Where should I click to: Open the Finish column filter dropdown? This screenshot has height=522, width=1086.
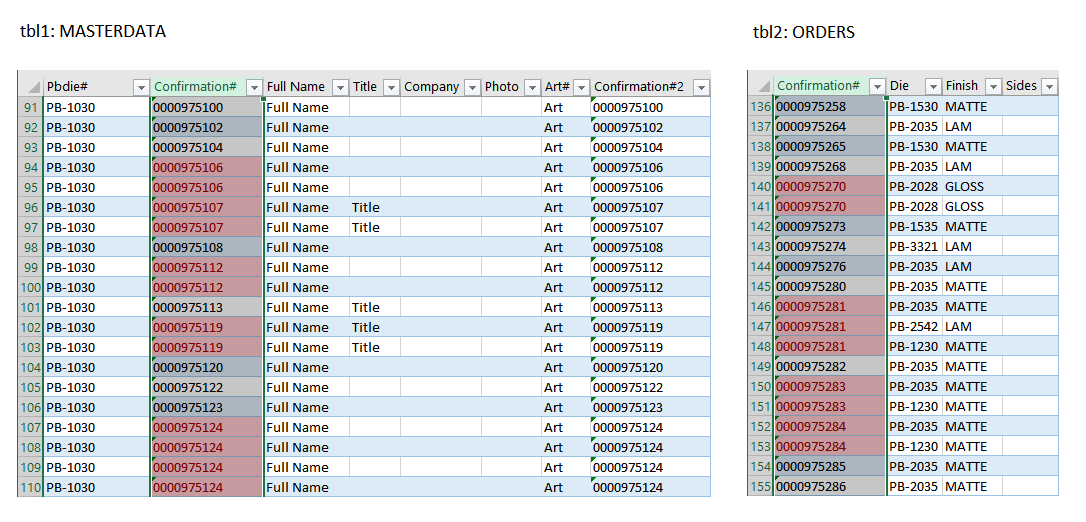[x=993, y=86]
